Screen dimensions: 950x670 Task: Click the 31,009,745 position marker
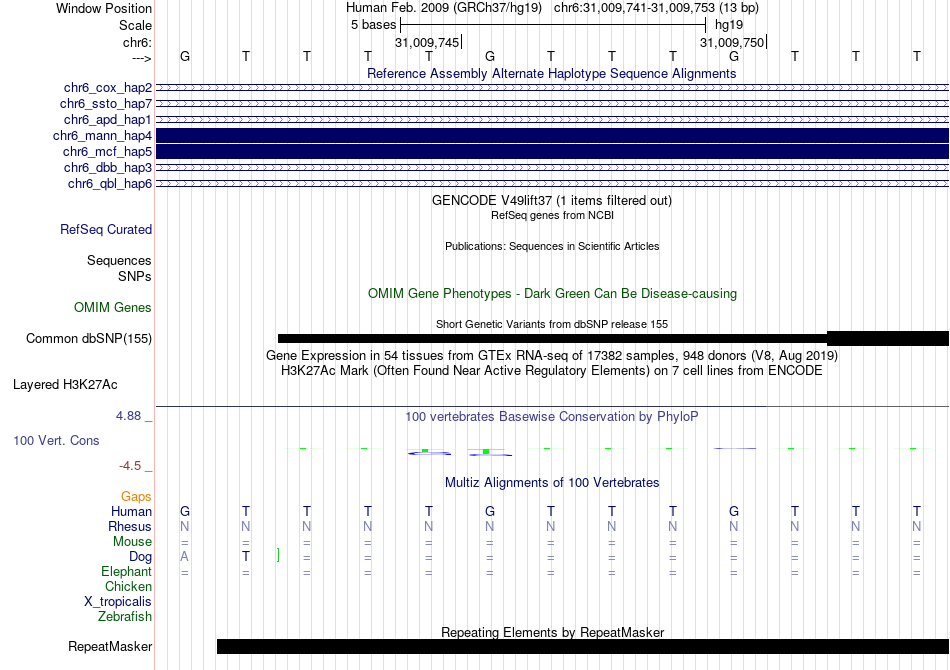(x=427, y=42)
